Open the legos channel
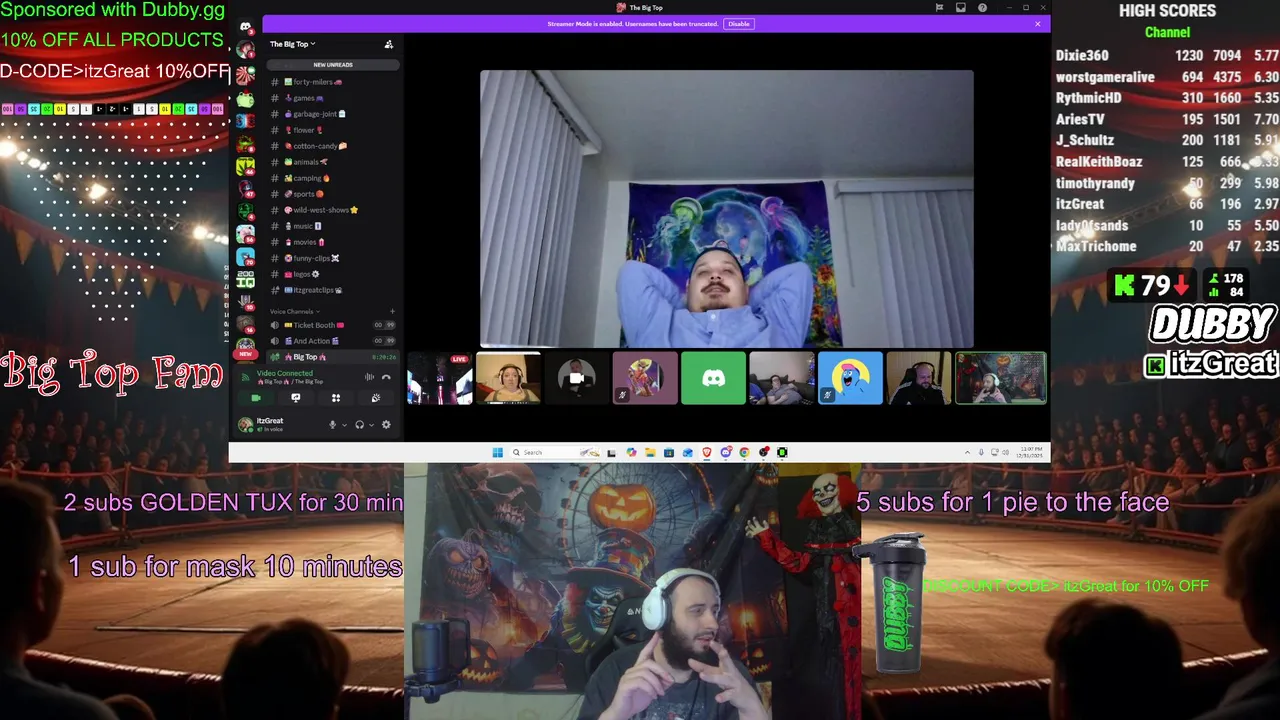1280x720 pixels. pos(333,274)
